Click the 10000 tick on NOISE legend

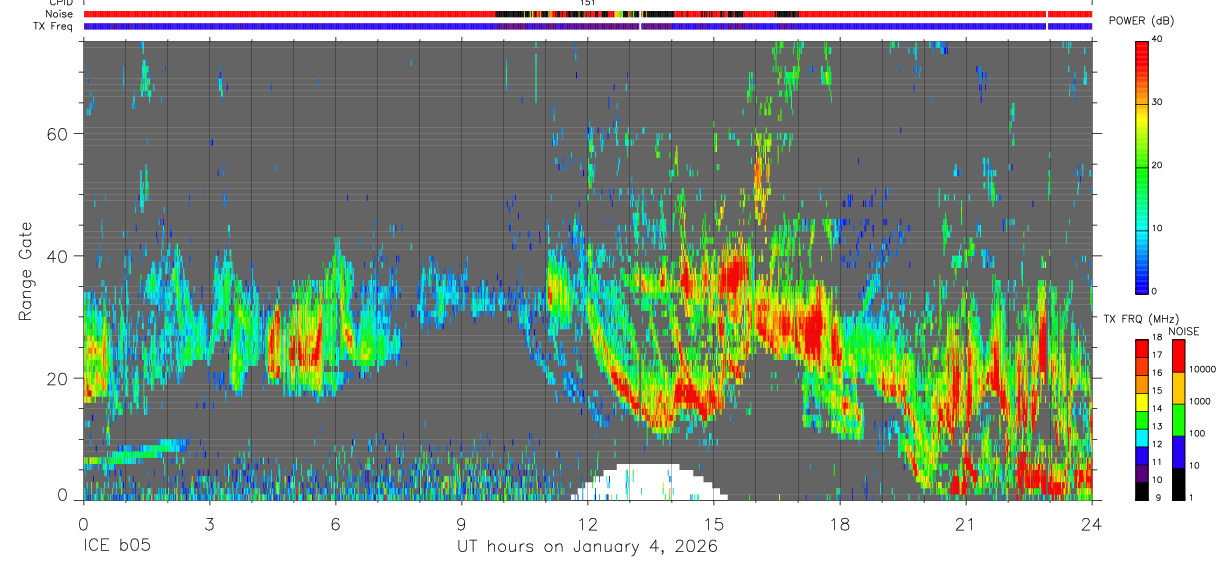tap(1203, 370)
